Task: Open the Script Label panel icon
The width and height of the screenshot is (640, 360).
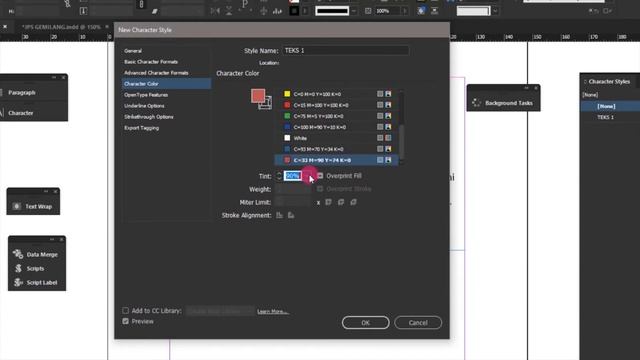Action: (x=18, y=282)
